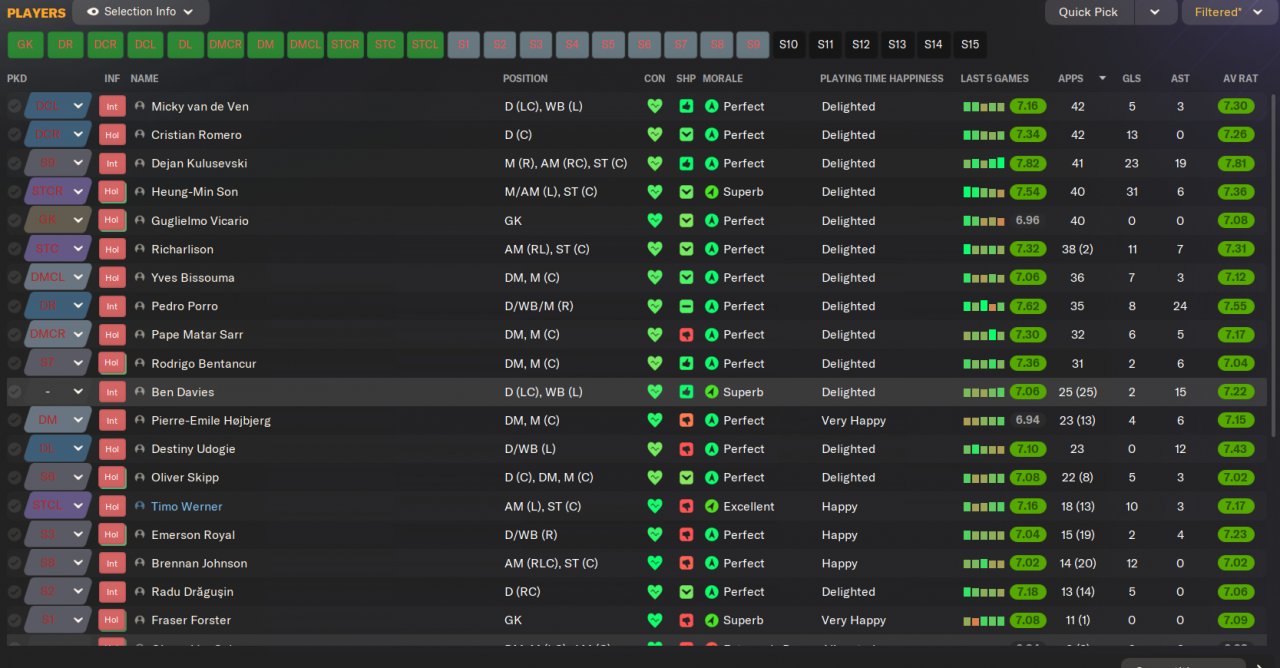Screen dimensions: 1280x668
Task: Click Destiny Udogie's 7.43 average rating pill
Action: 1236,449
